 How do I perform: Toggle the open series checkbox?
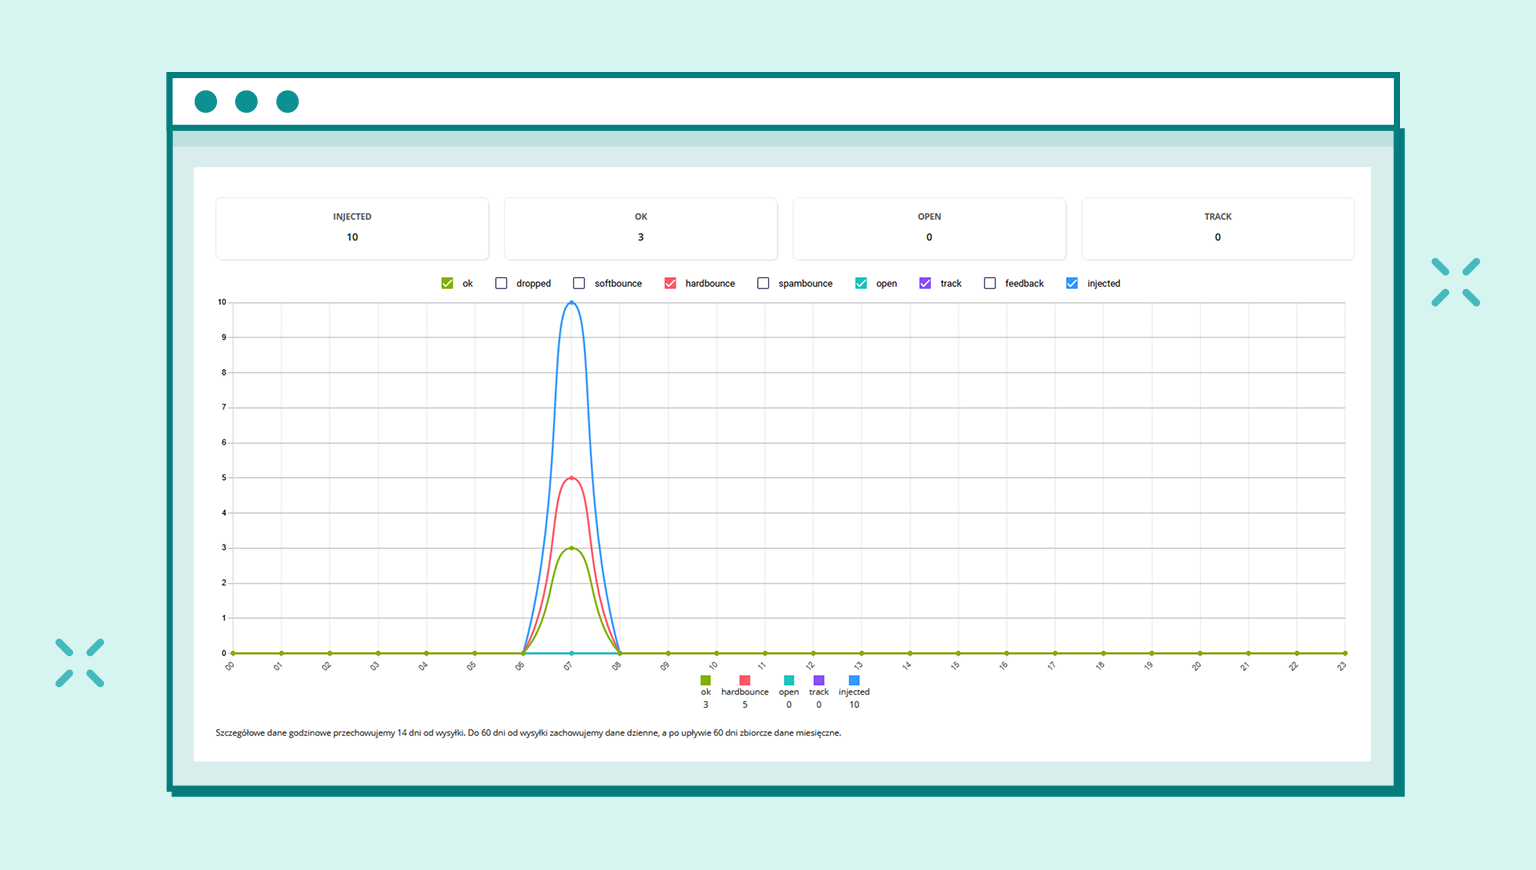(x=861, y=284)
